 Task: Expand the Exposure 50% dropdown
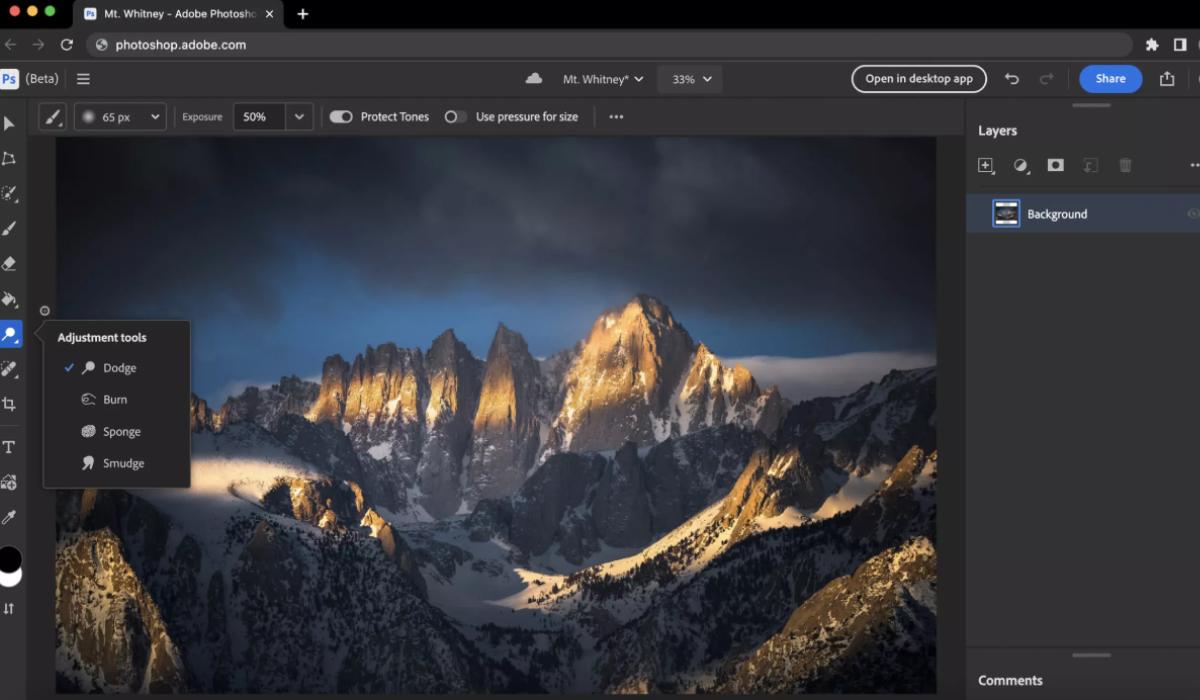coord(299,117)
